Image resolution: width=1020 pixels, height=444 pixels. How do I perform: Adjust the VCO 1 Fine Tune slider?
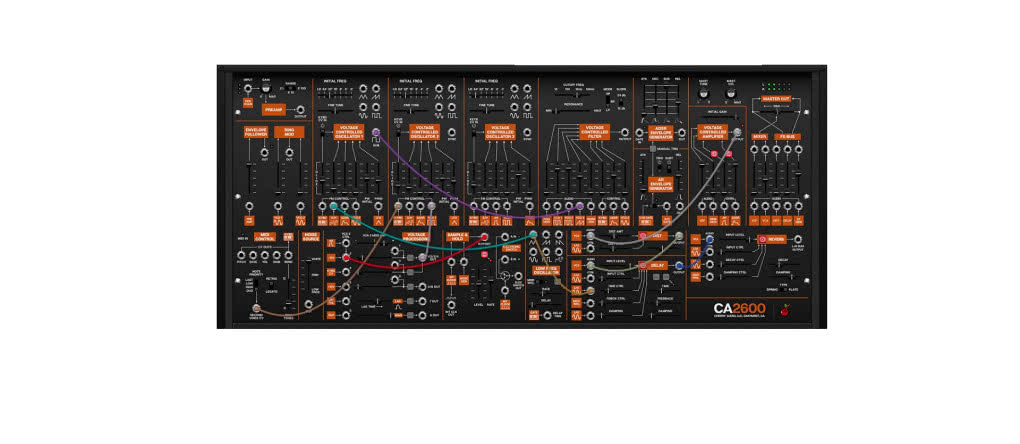pos(335,111)
